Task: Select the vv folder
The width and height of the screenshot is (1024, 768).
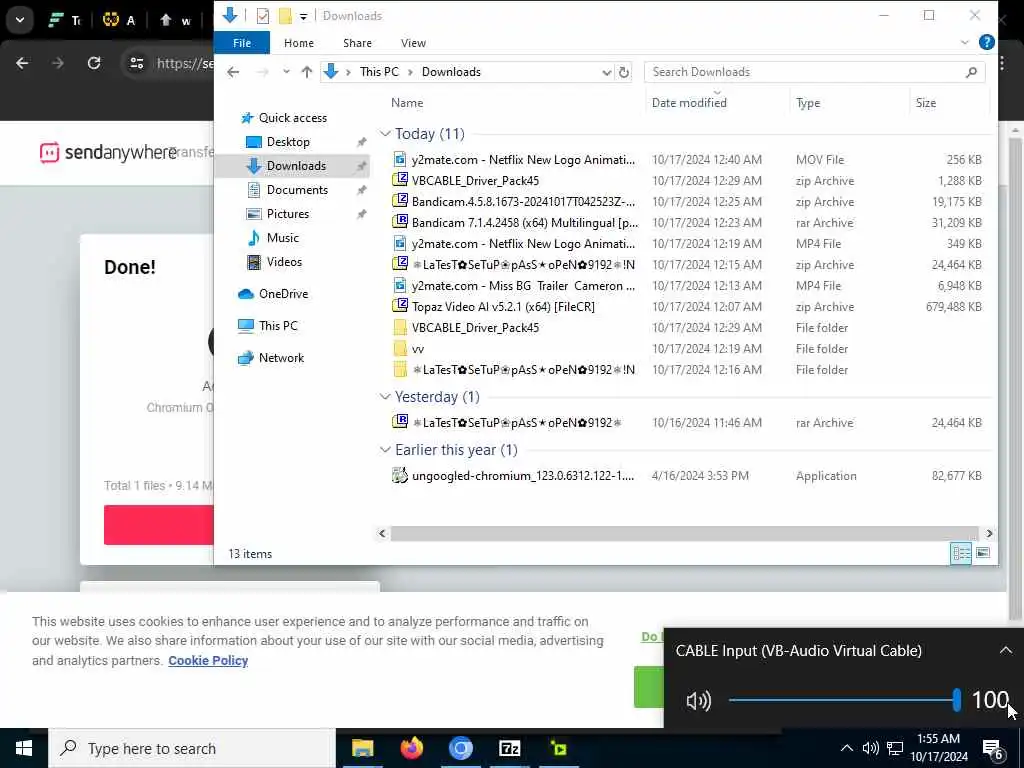Action: pos(418,349)
